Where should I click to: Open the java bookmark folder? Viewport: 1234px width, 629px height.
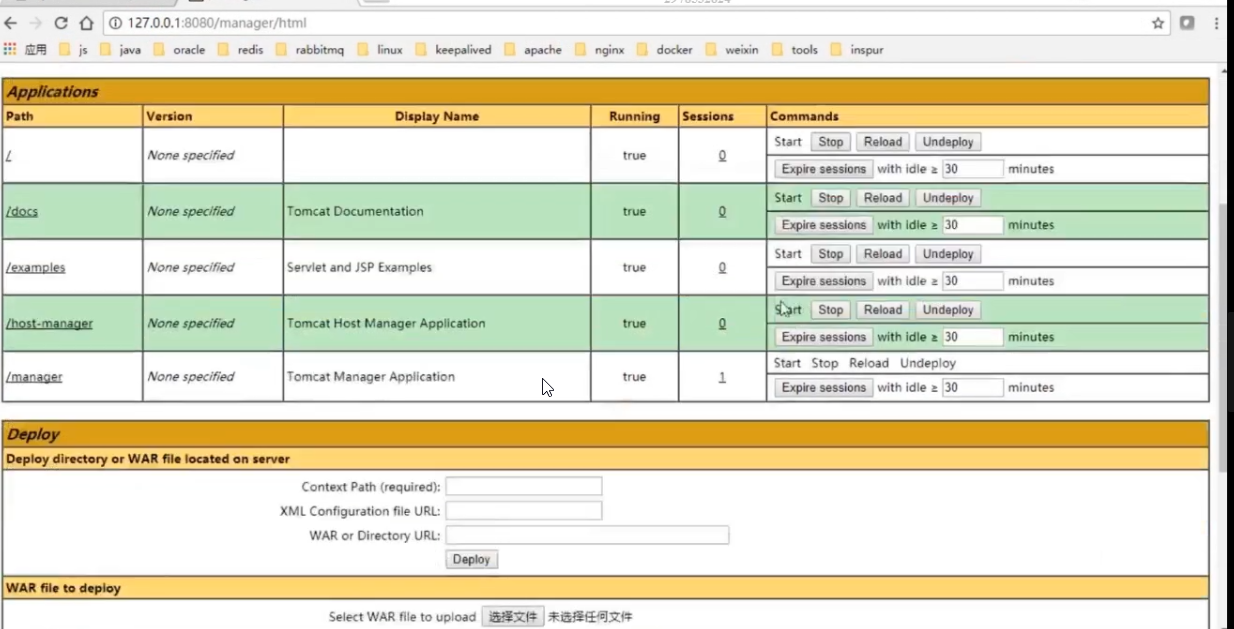(x=121, y=49)
